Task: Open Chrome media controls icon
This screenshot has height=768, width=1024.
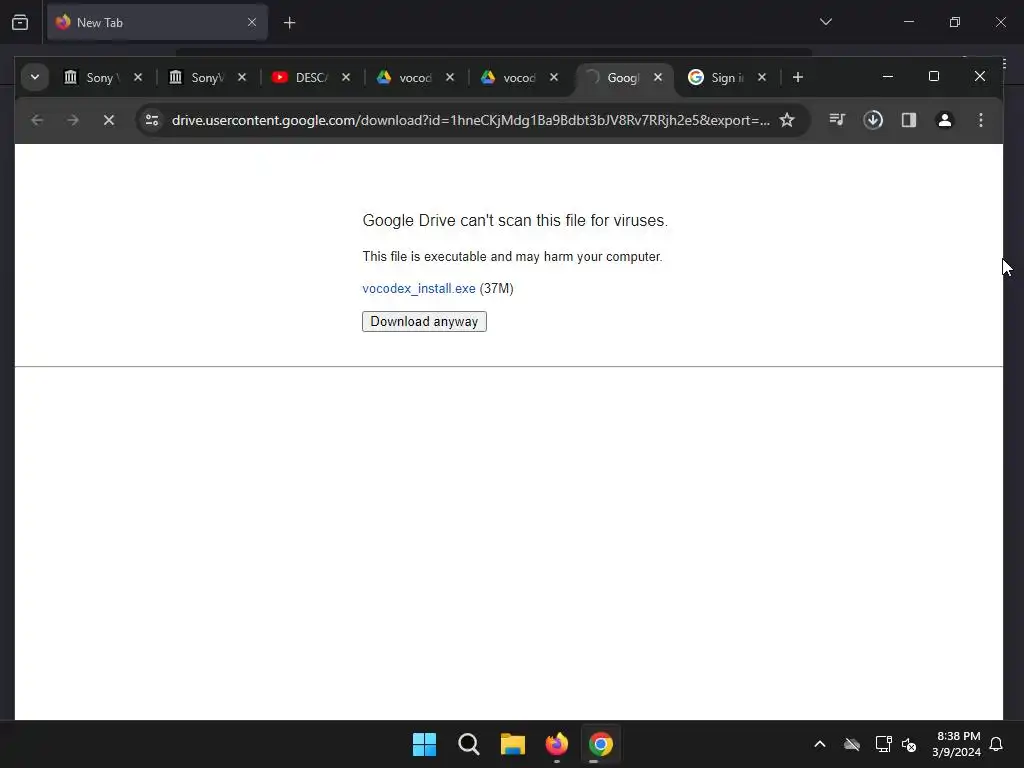Action: (x=837, y=120)
